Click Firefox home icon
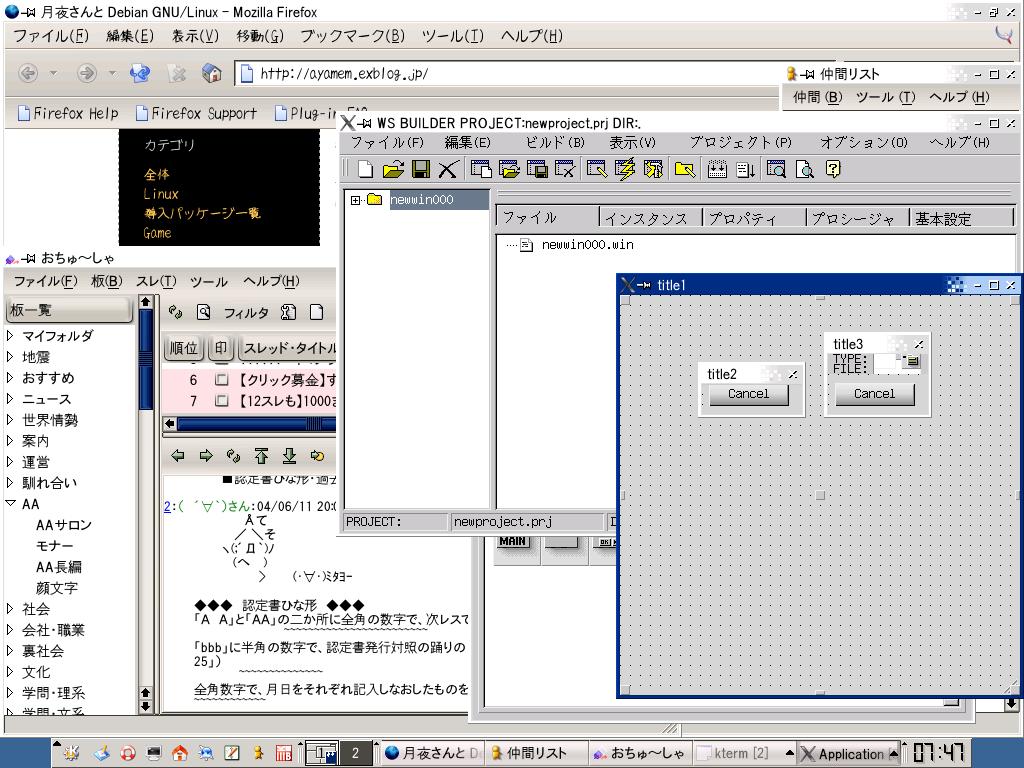 [212, 73]
